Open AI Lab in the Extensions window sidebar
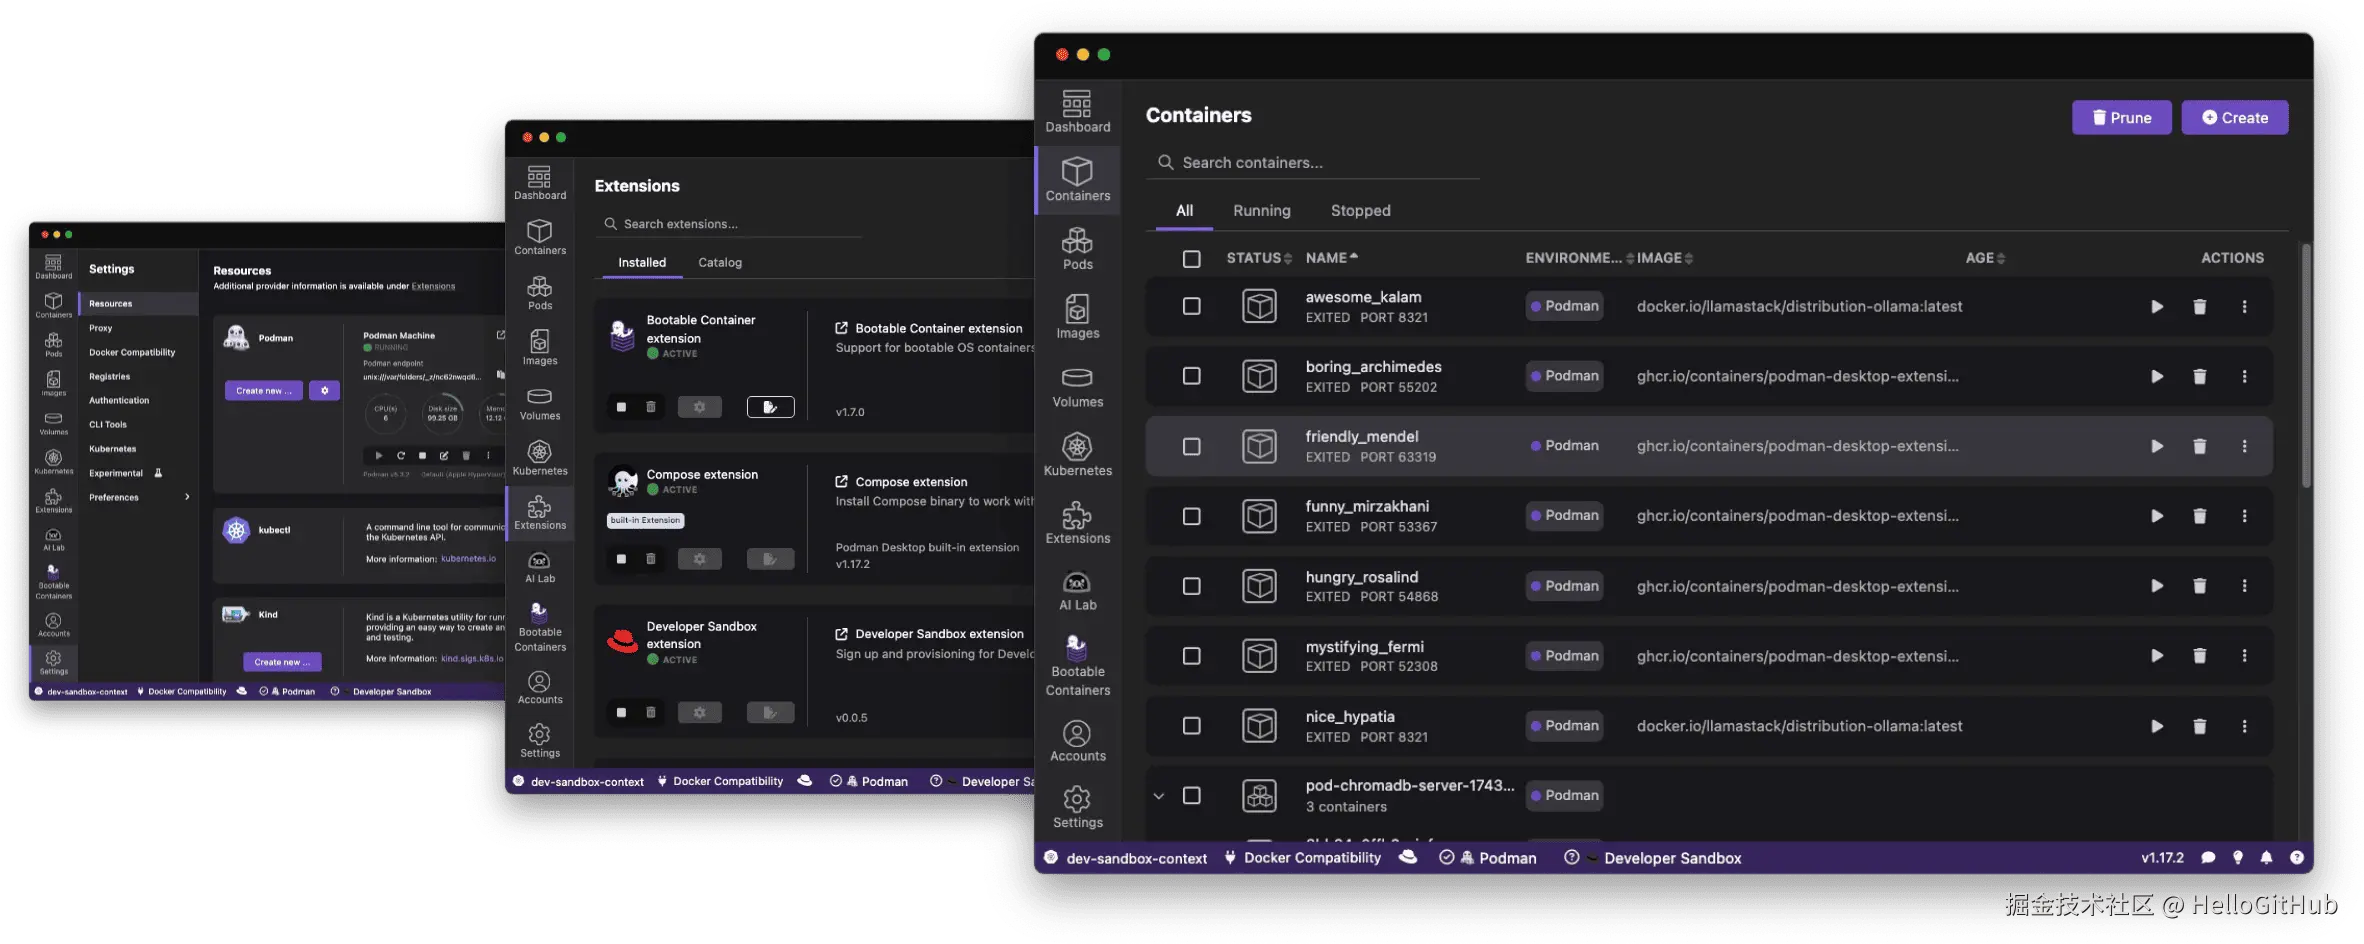 540,567
